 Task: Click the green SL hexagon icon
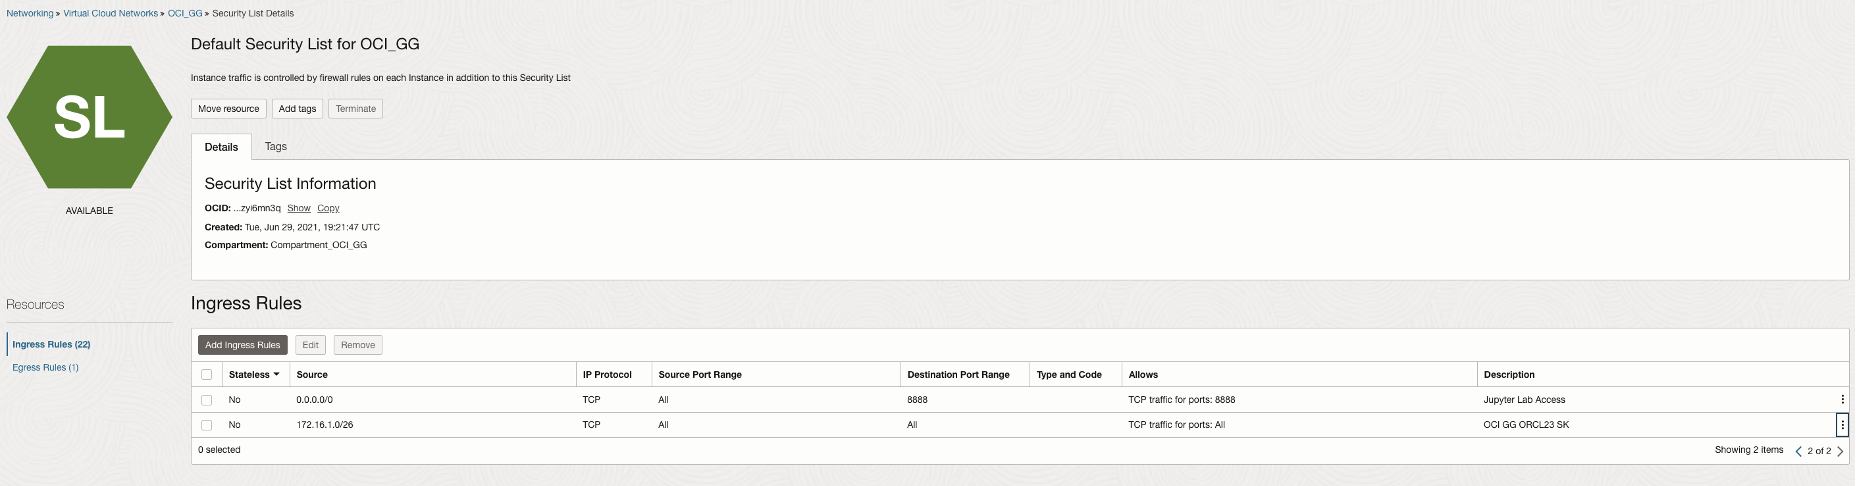tap(89, 117)
